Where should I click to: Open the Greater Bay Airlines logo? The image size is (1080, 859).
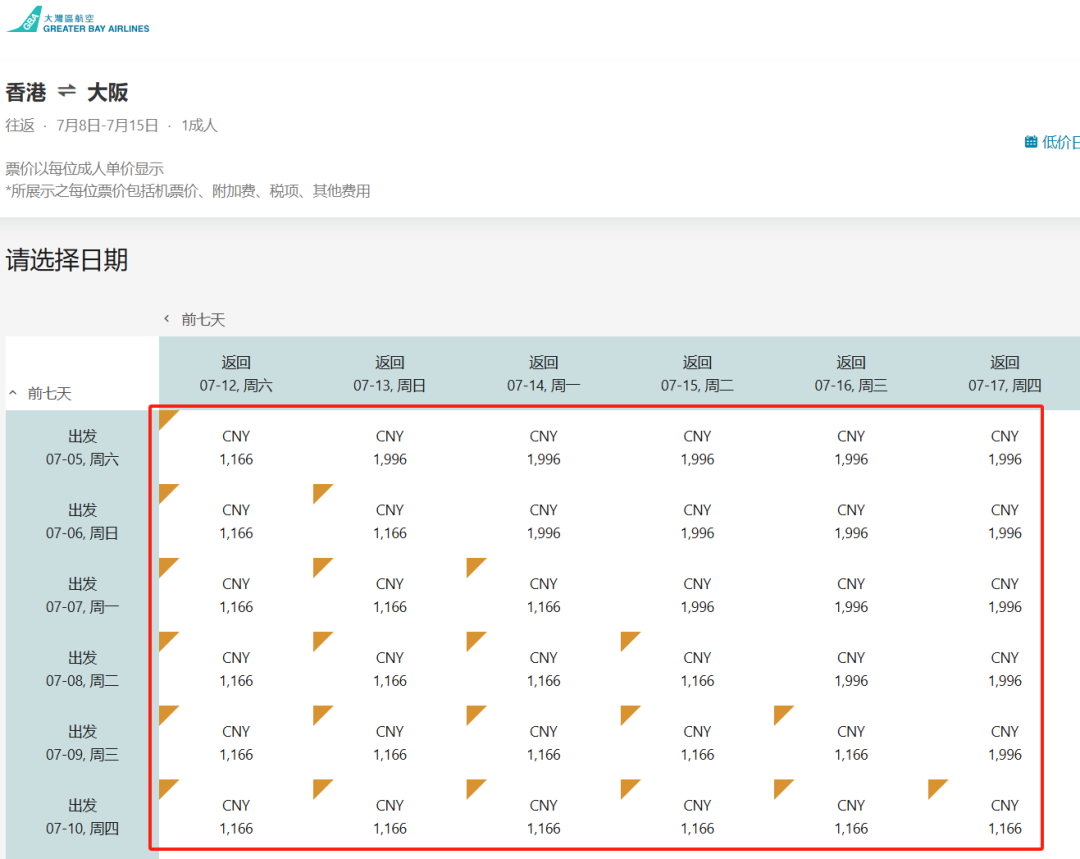78,20
